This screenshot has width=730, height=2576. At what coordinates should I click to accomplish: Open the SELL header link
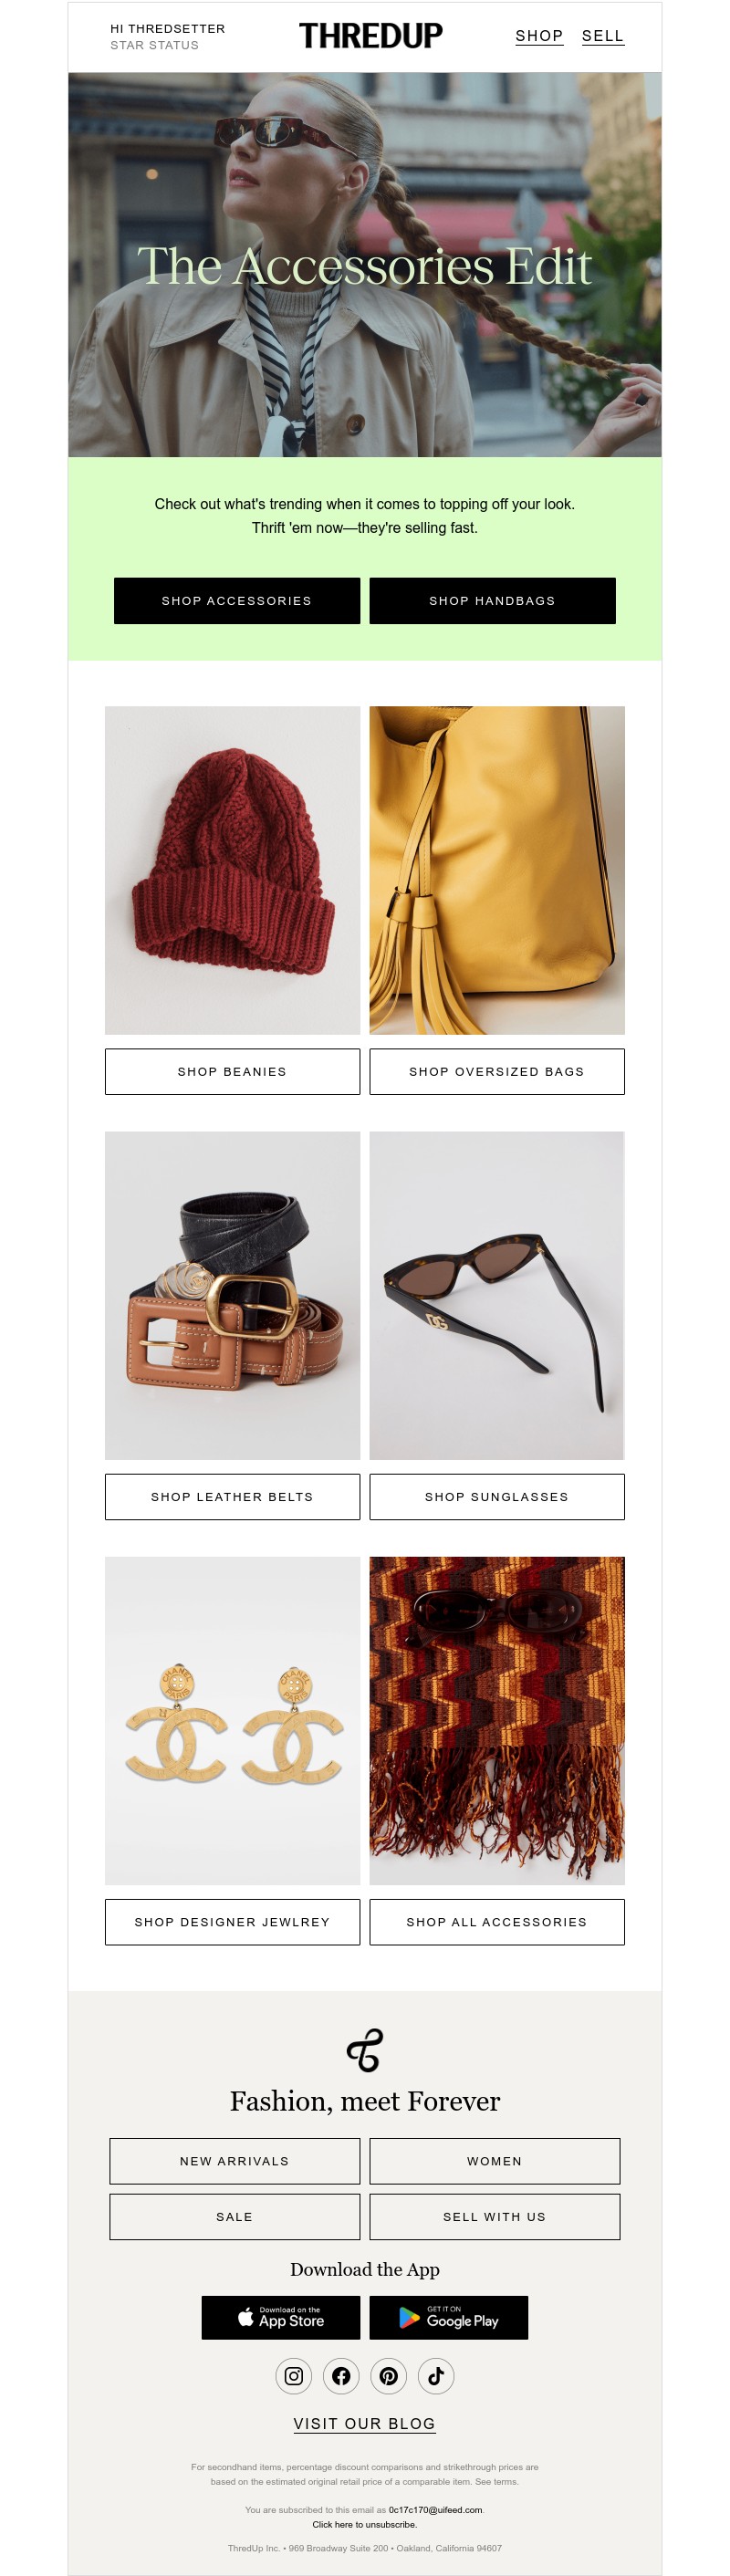point(603,36)
